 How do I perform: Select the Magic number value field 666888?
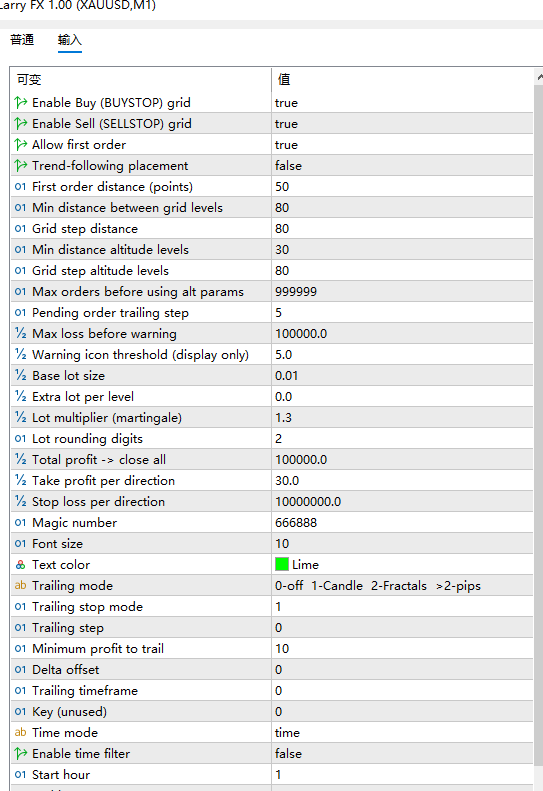click(402, 523)
